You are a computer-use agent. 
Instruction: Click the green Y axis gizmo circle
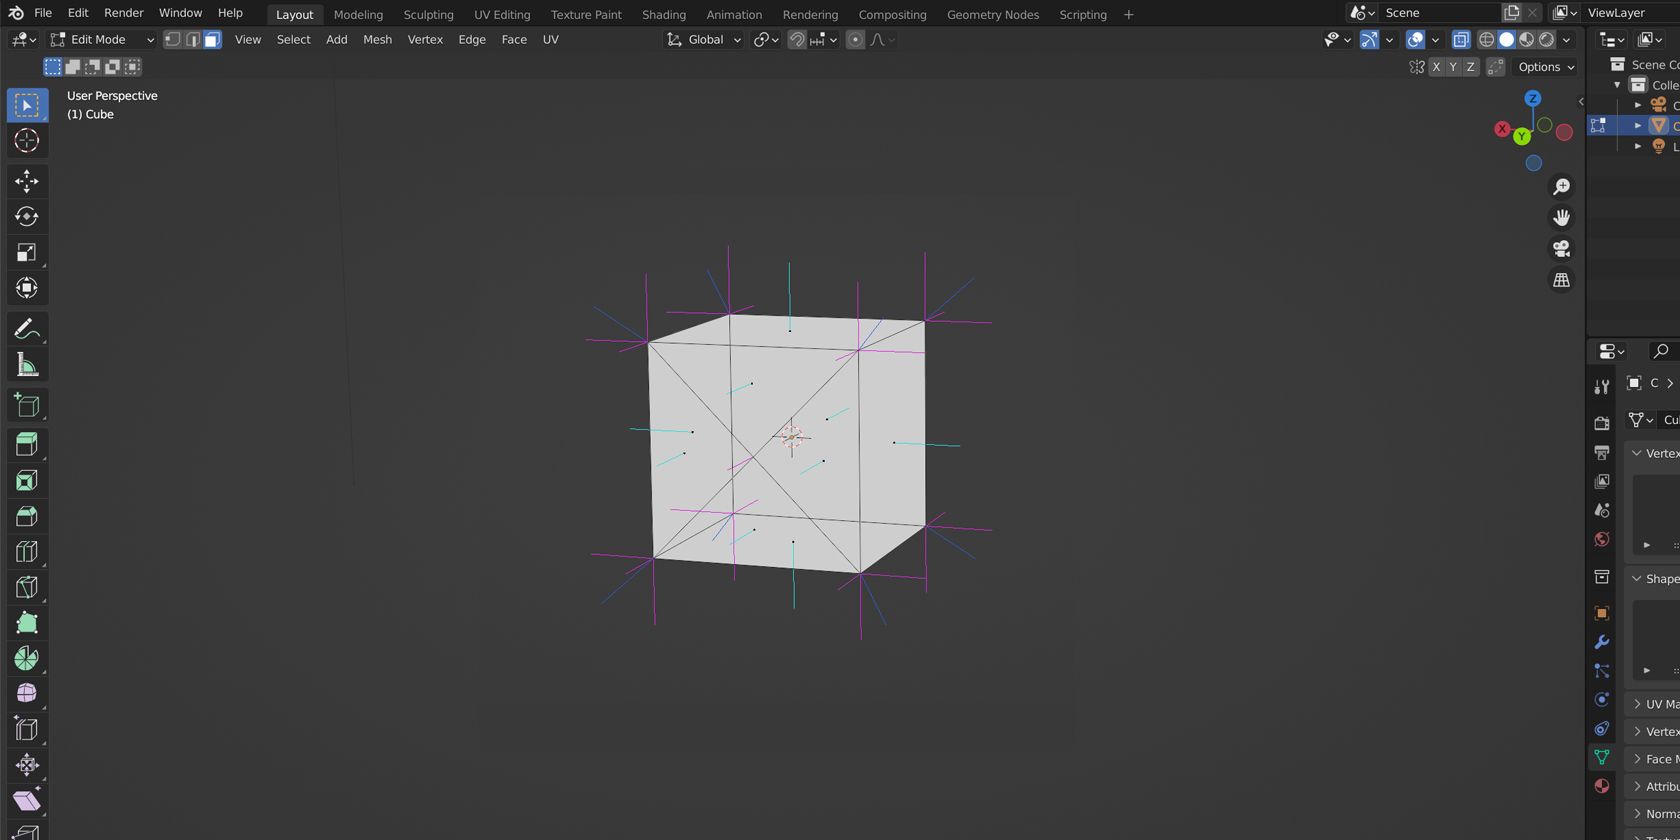click(1521, 136)
